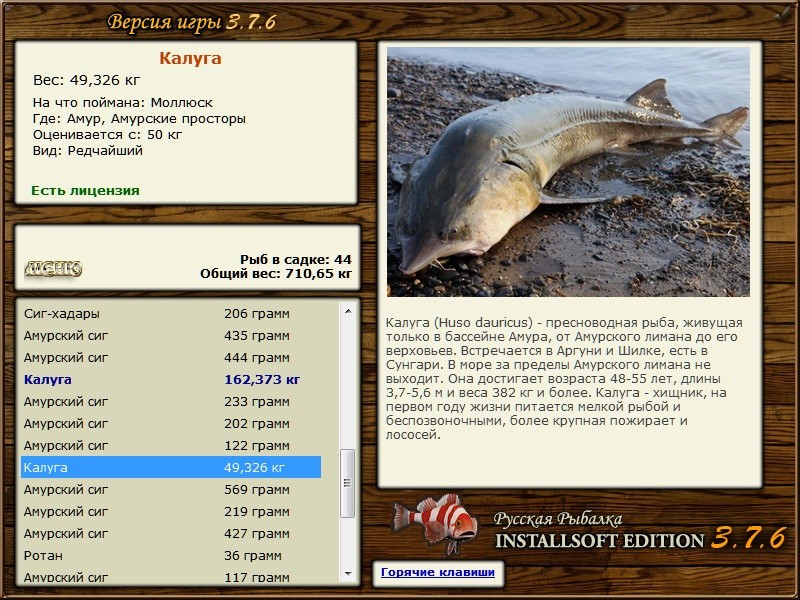Select the Сиг-хадары 206 грамм row
Viewport: 800px width, 600px height.
point(171,313)
